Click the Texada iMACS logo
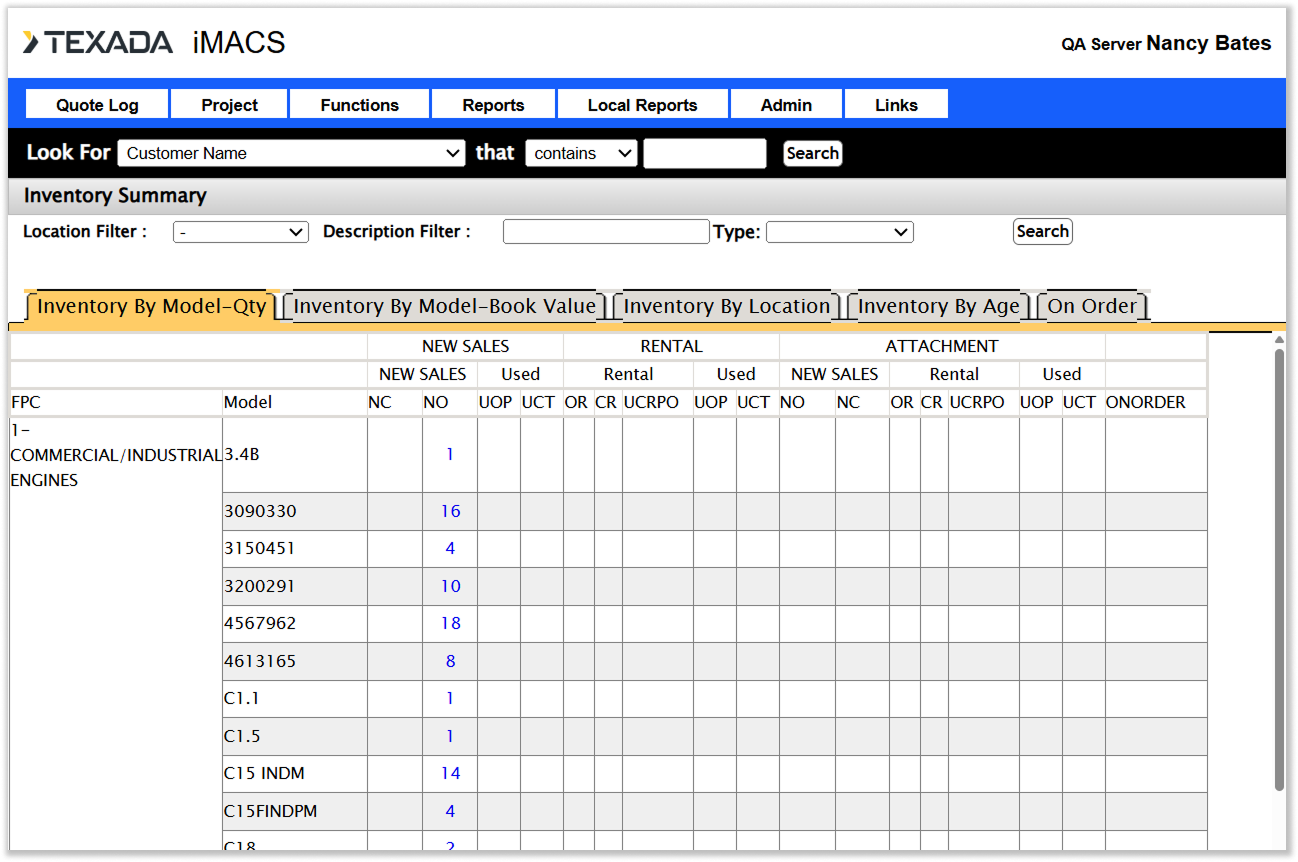Viewport: 1298px width, 862px height. tap(154, 43)
